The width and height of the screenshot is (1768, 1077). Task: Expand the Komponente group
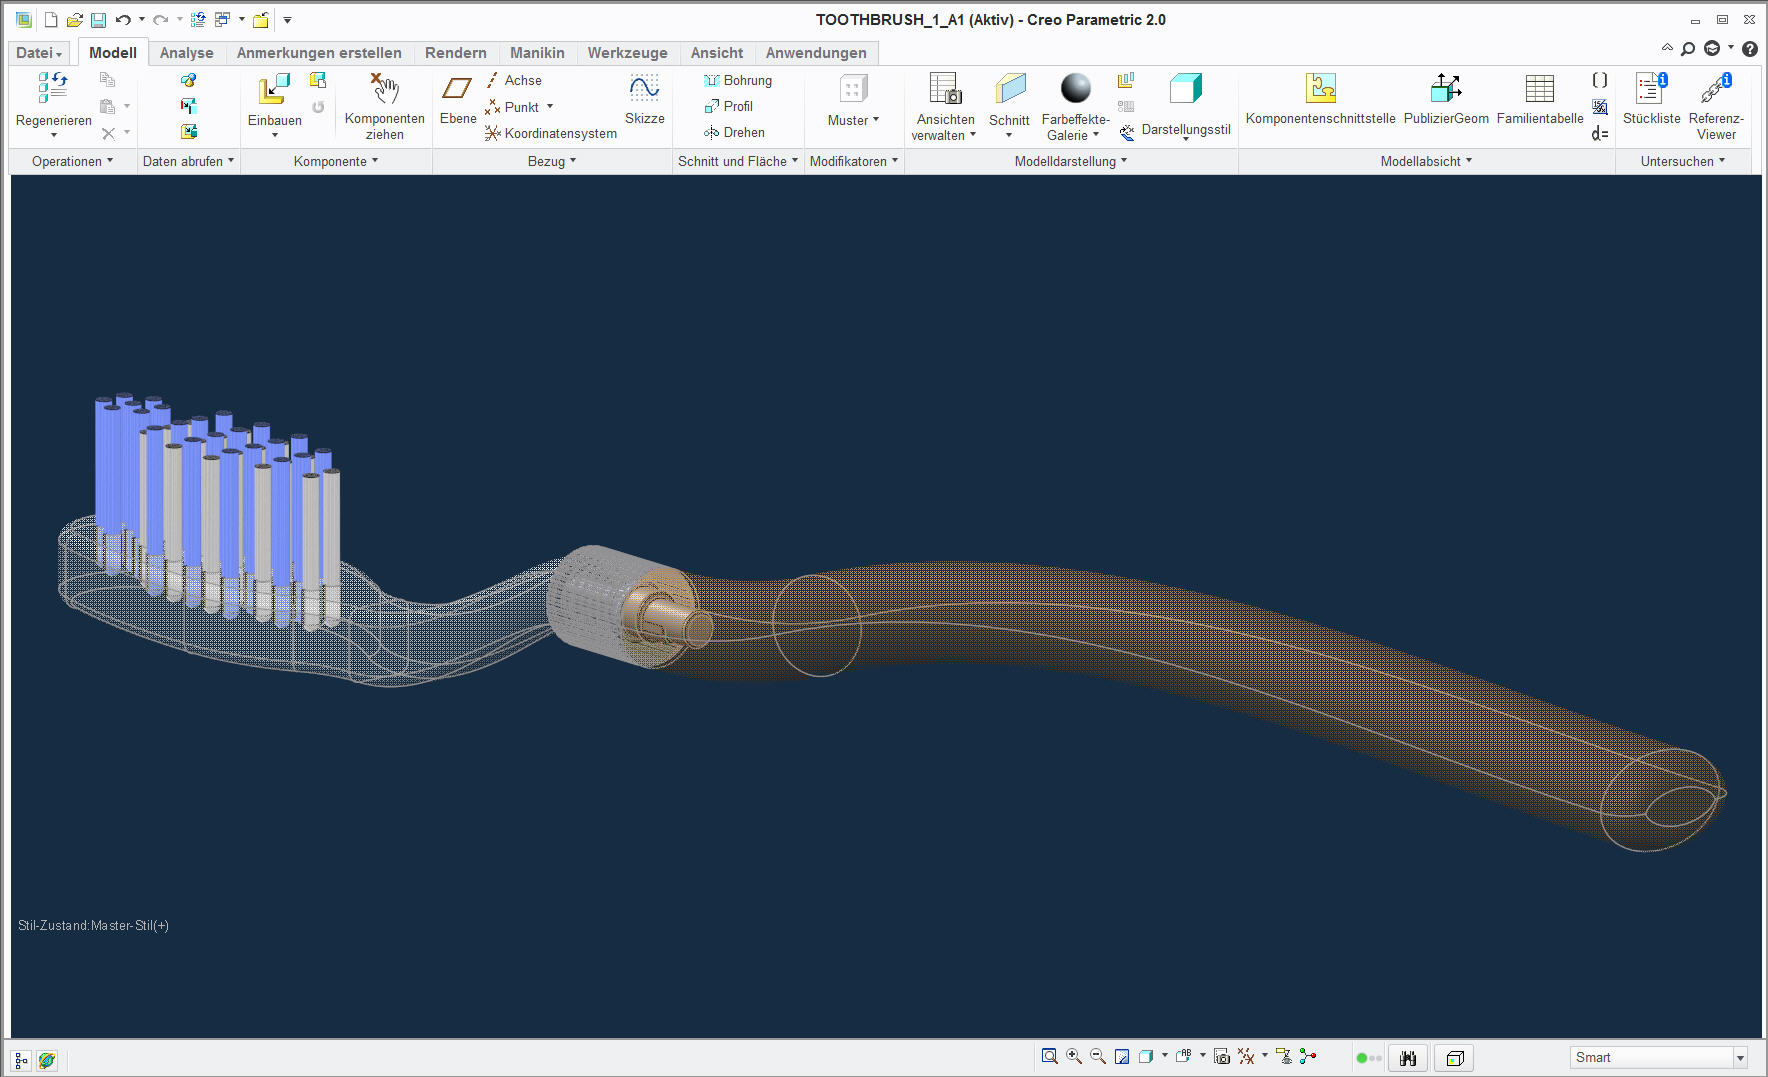coord(336,161)
